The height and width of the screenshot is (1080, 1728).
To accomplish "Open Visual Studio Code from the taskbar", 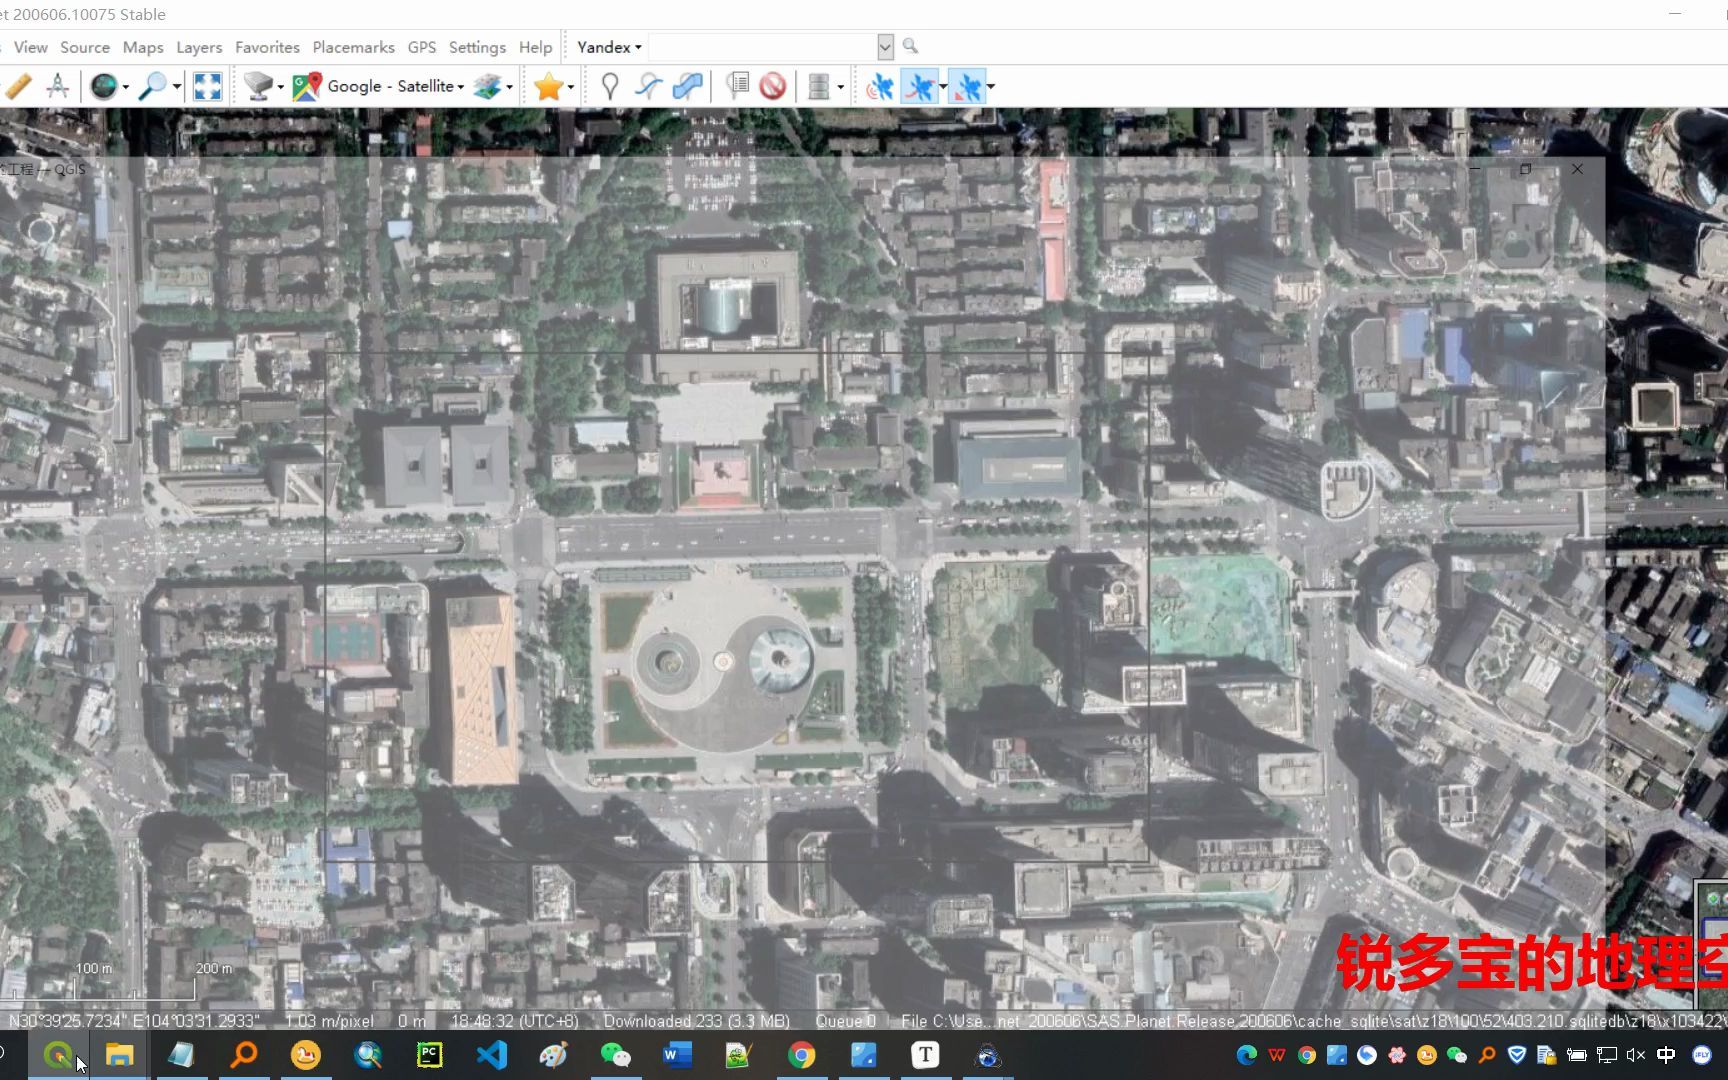I will (x=492, y=1055).
